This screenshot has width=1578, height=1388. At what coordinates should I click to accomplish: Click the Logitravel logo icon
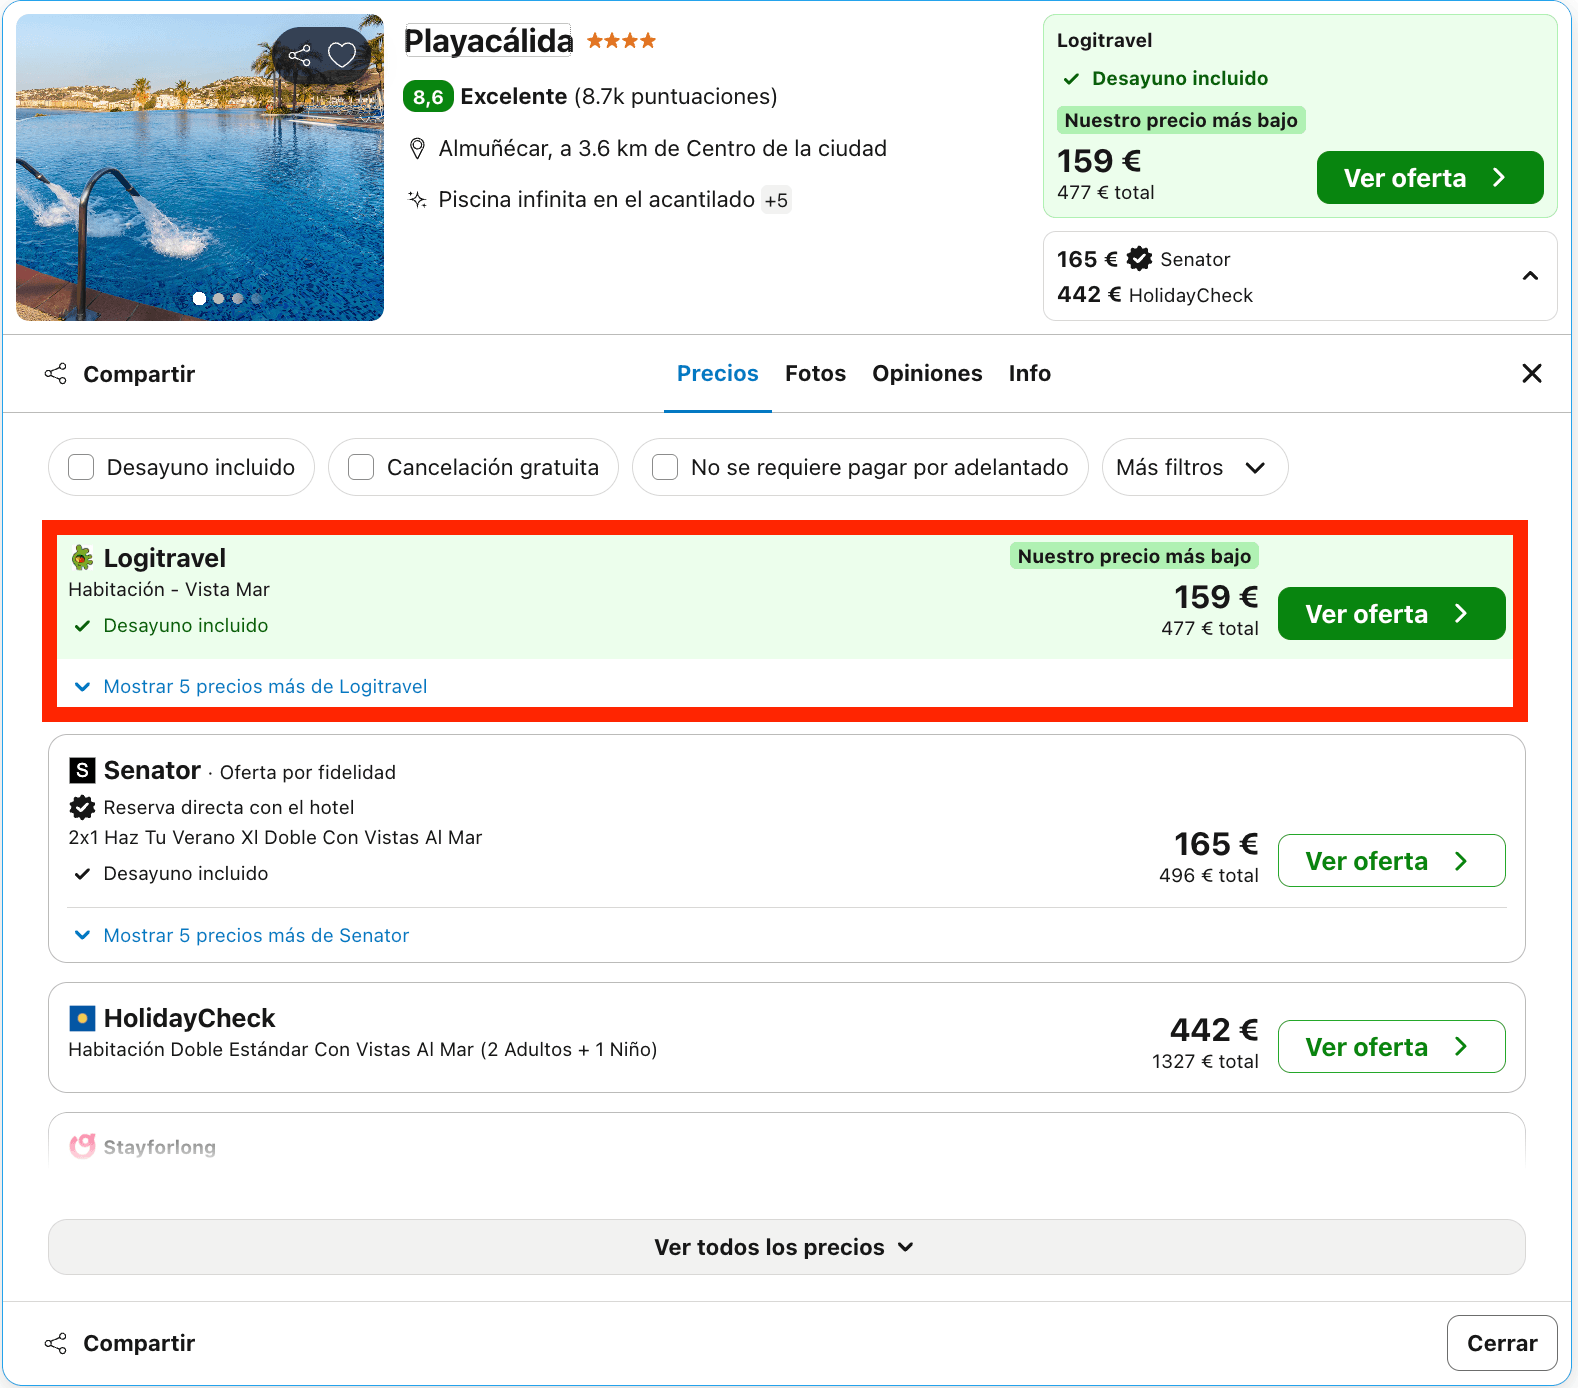pos(82,558)
